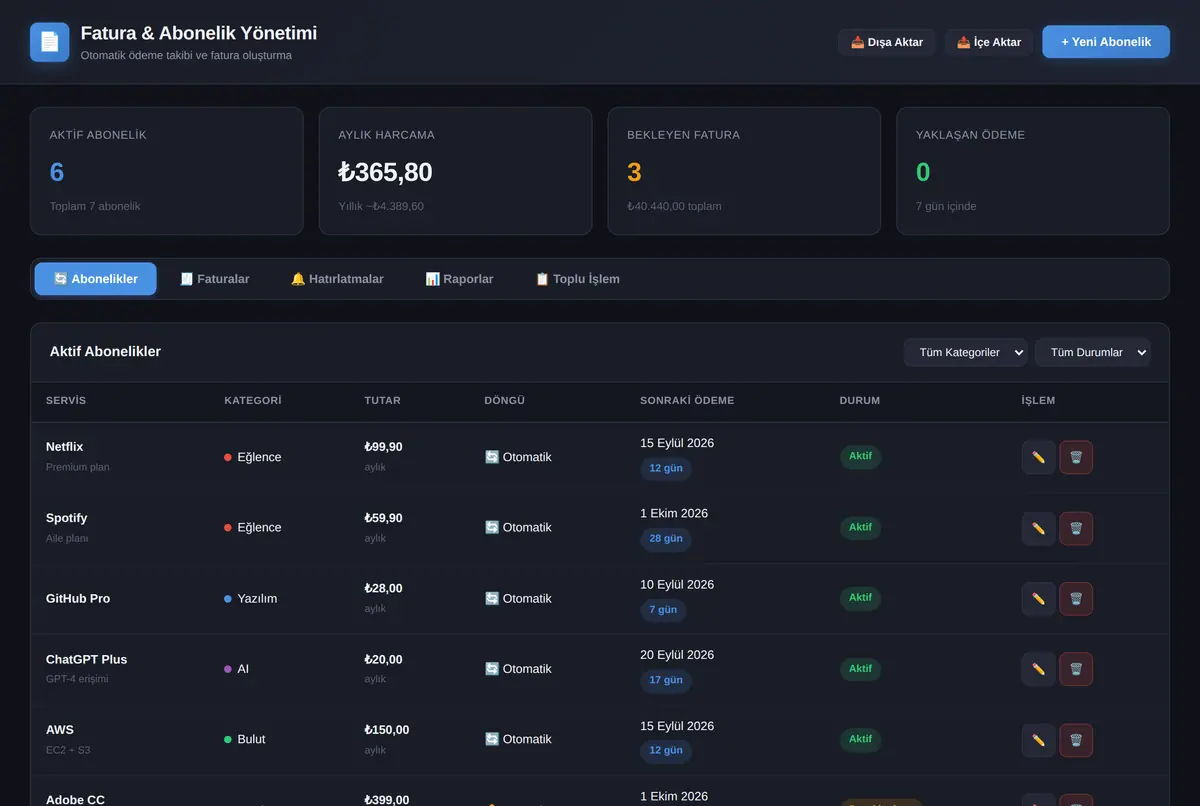The image size is (1200, 806).
Task: Click the Yaklaşan Ödeme count
Action: point(923,172)
